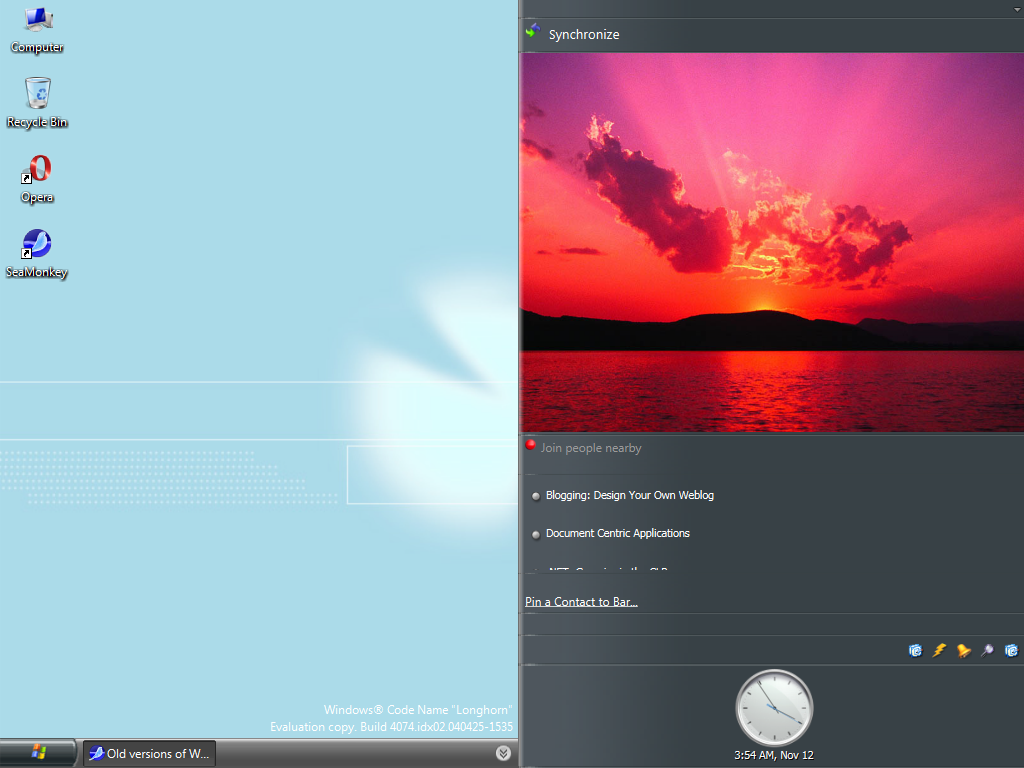Click the Opera browser shortcut

pos(37,177)
